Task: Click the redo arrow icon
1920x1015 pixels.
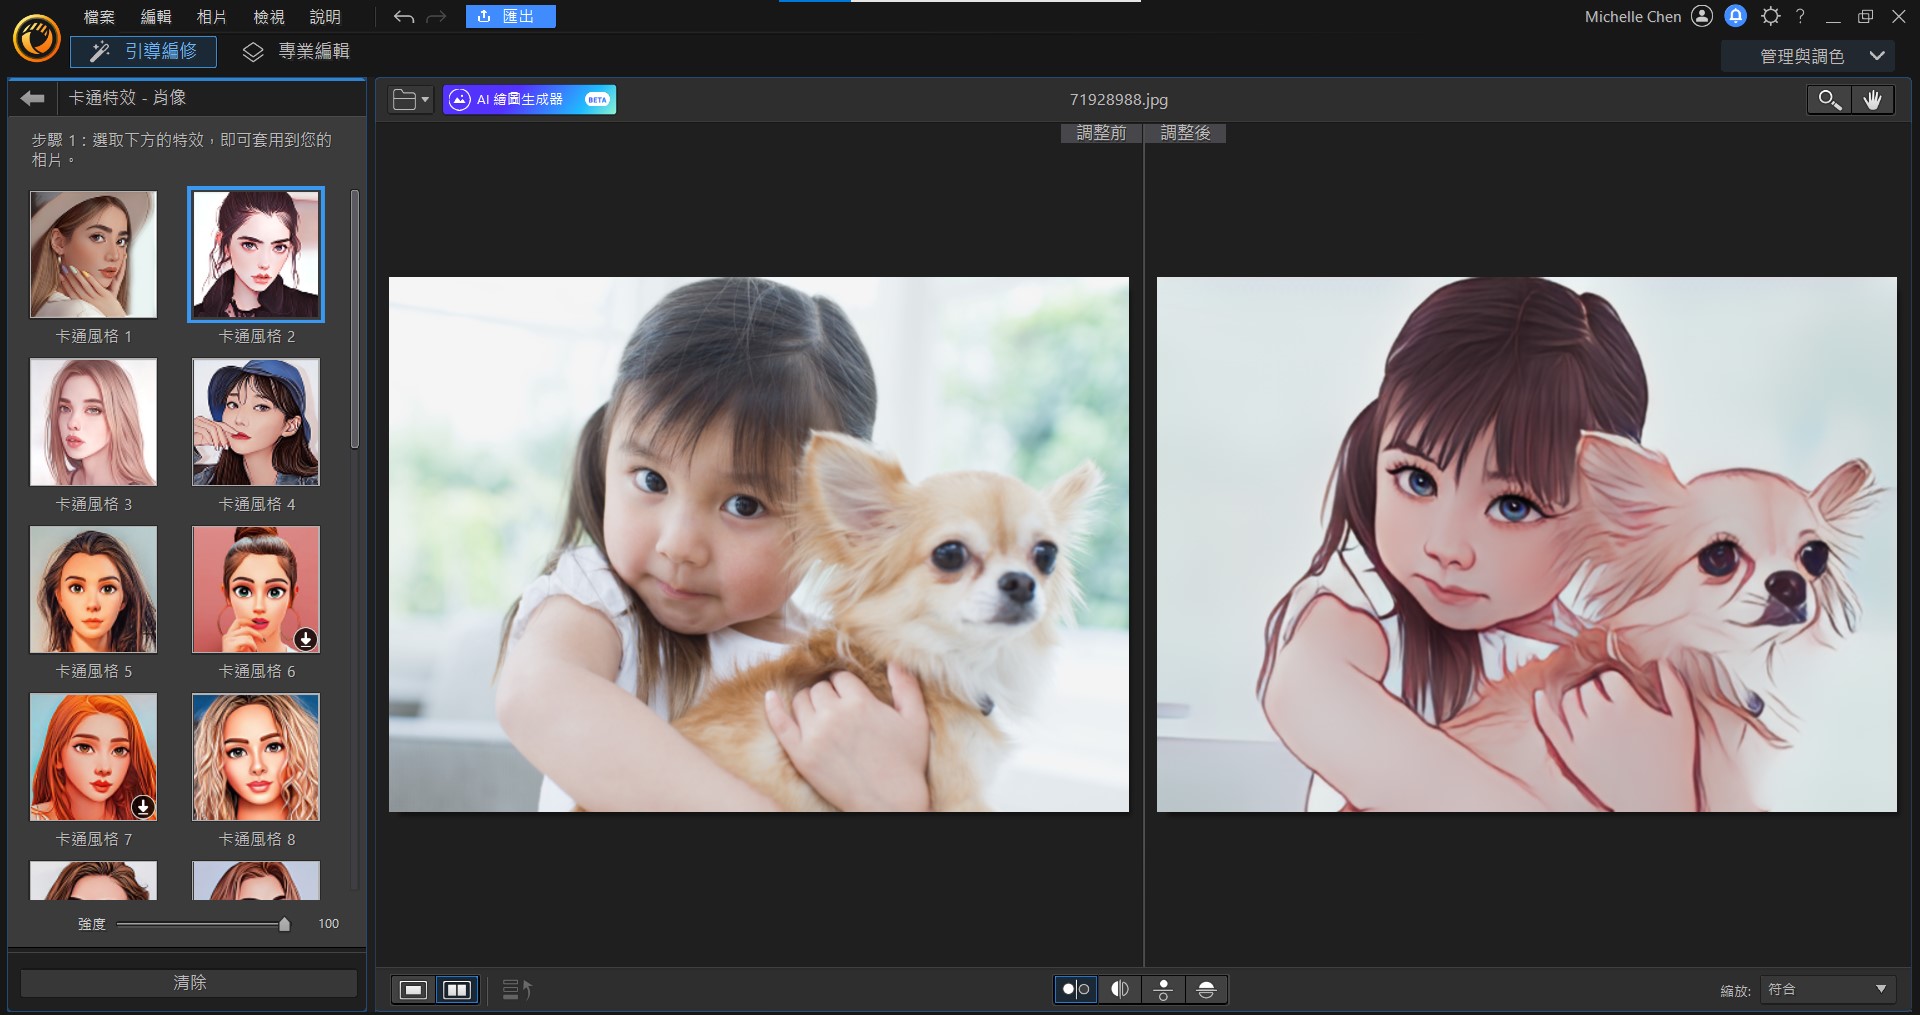Action: [x=436, y=17]
